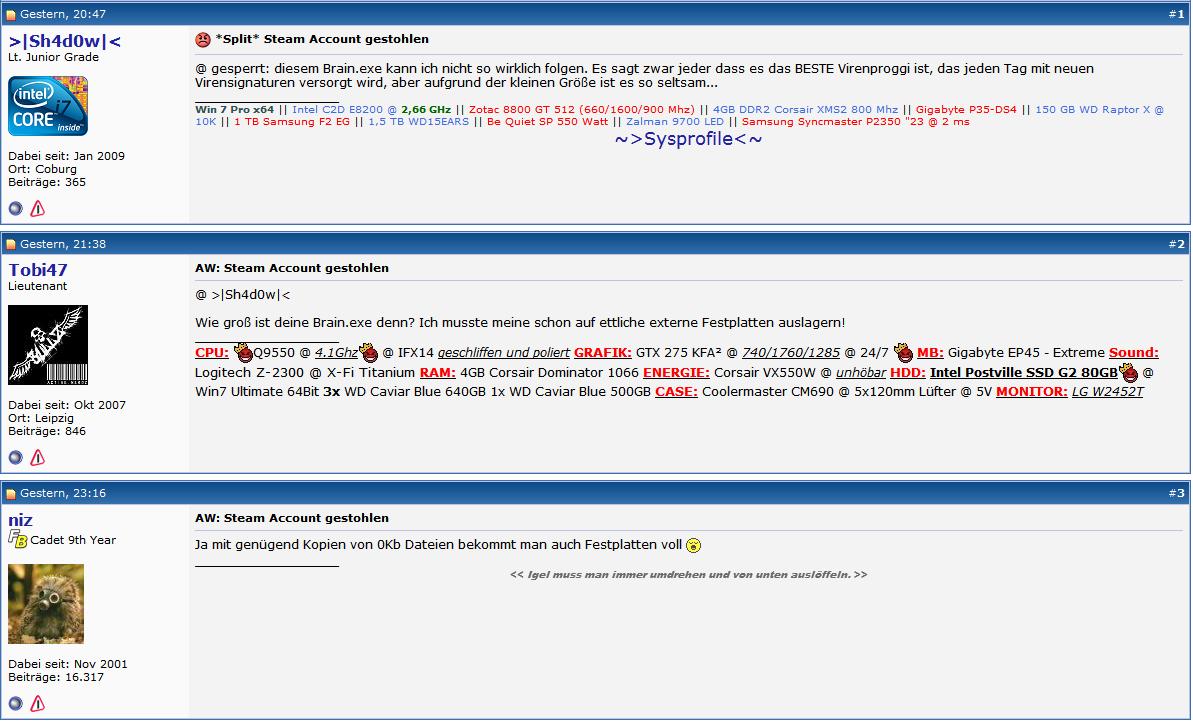Click MONITOR: label in Tobi47 signature
The height and width of the screenshot is (723, 1193).
point(1032,392)
